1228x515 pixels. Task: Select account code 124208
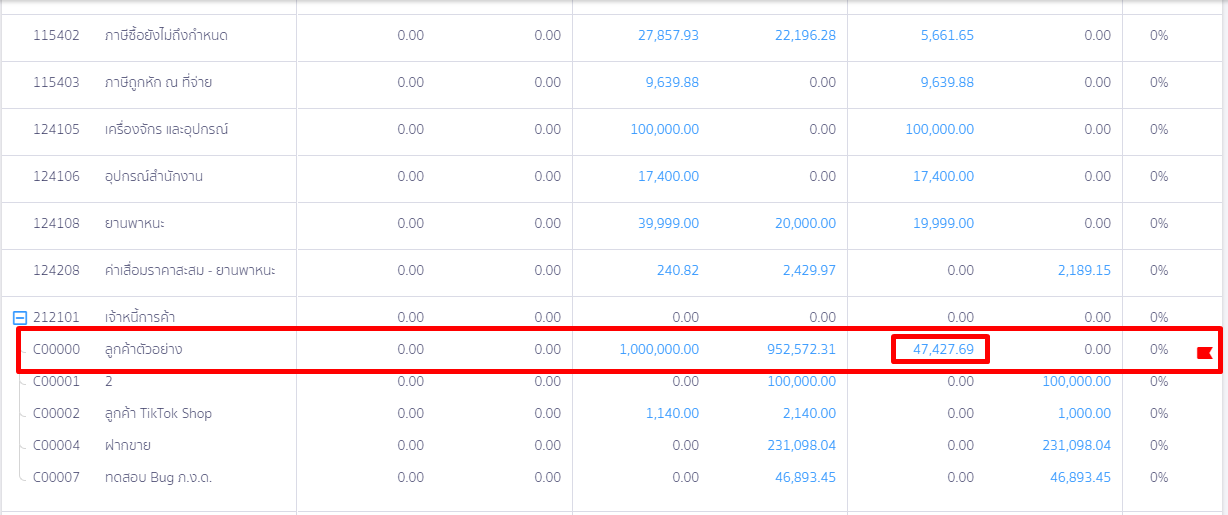pyautogui.click(x=56, y=271)
